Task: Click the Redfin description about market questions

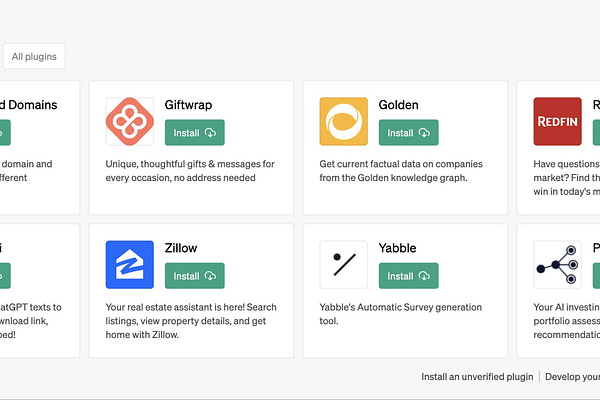Action: pyautogui.click(x=567, y=178)
